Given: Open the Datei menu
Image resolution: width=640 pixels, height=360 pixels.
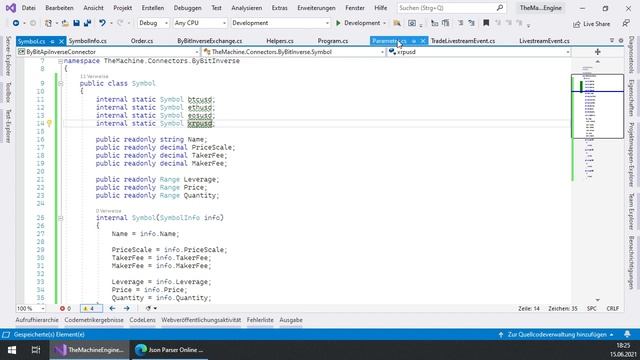Looking at the screenshot, I should coord(29,8).
